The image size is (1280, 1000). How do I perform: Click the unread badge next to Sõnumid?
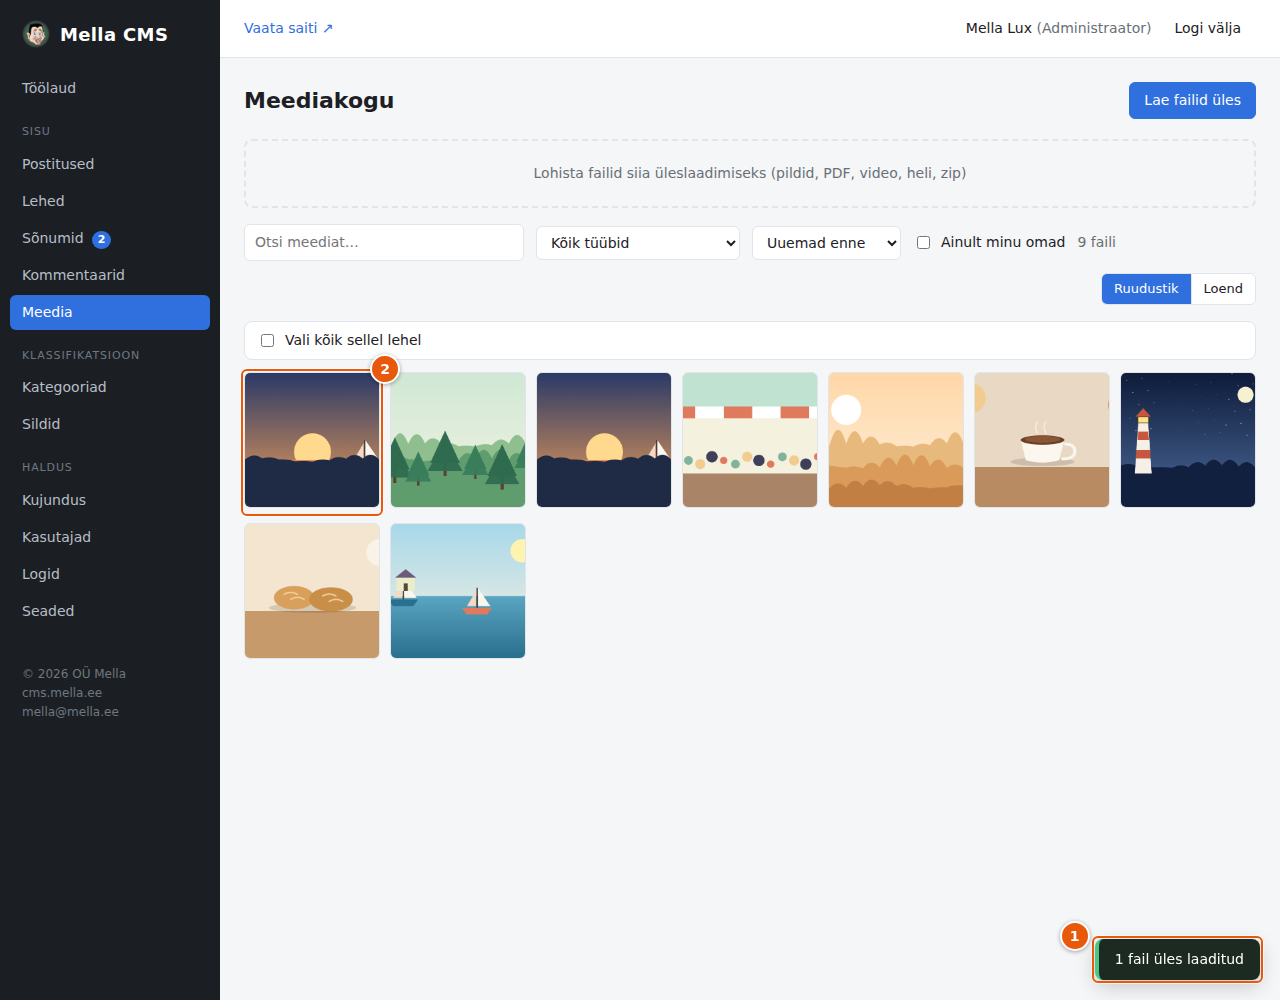[101, 239]
